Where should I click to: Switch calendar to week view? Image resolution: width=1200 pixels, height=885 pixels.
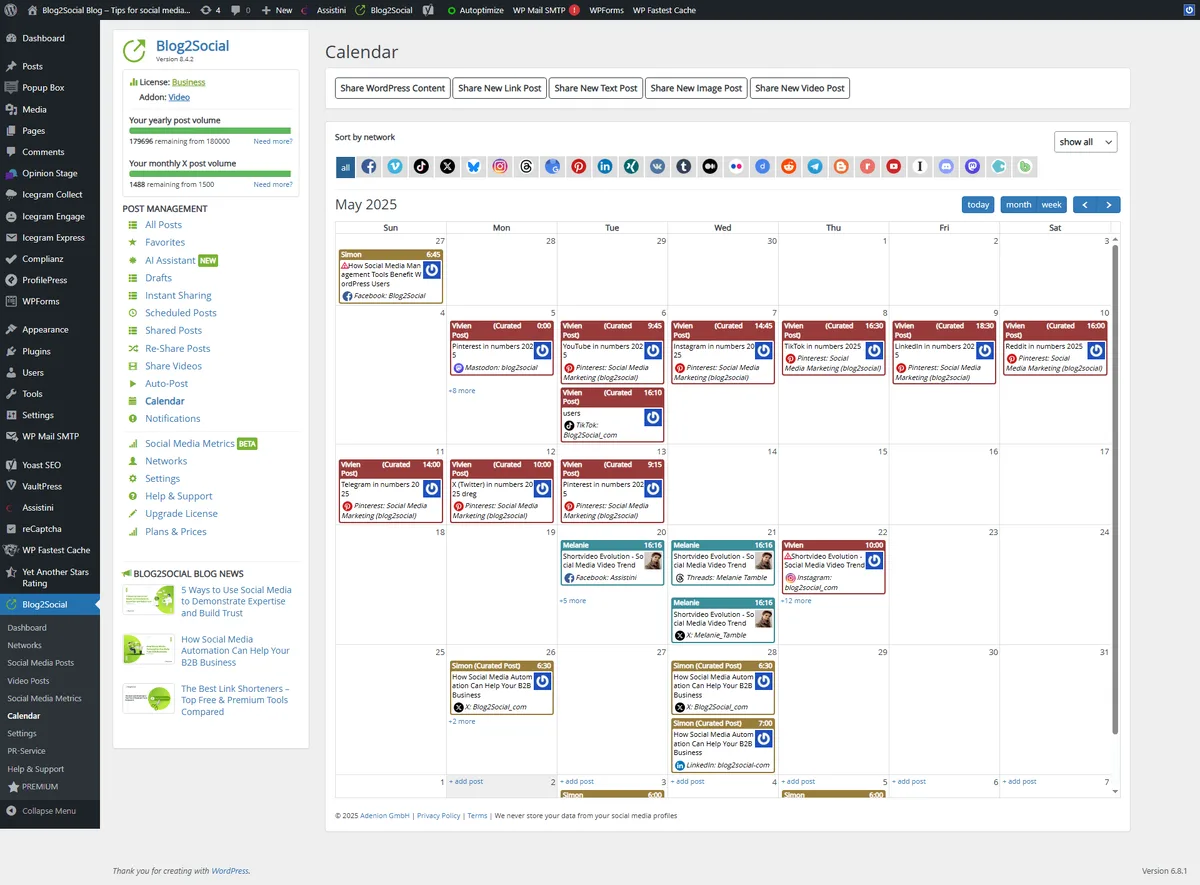[1051, 204]
